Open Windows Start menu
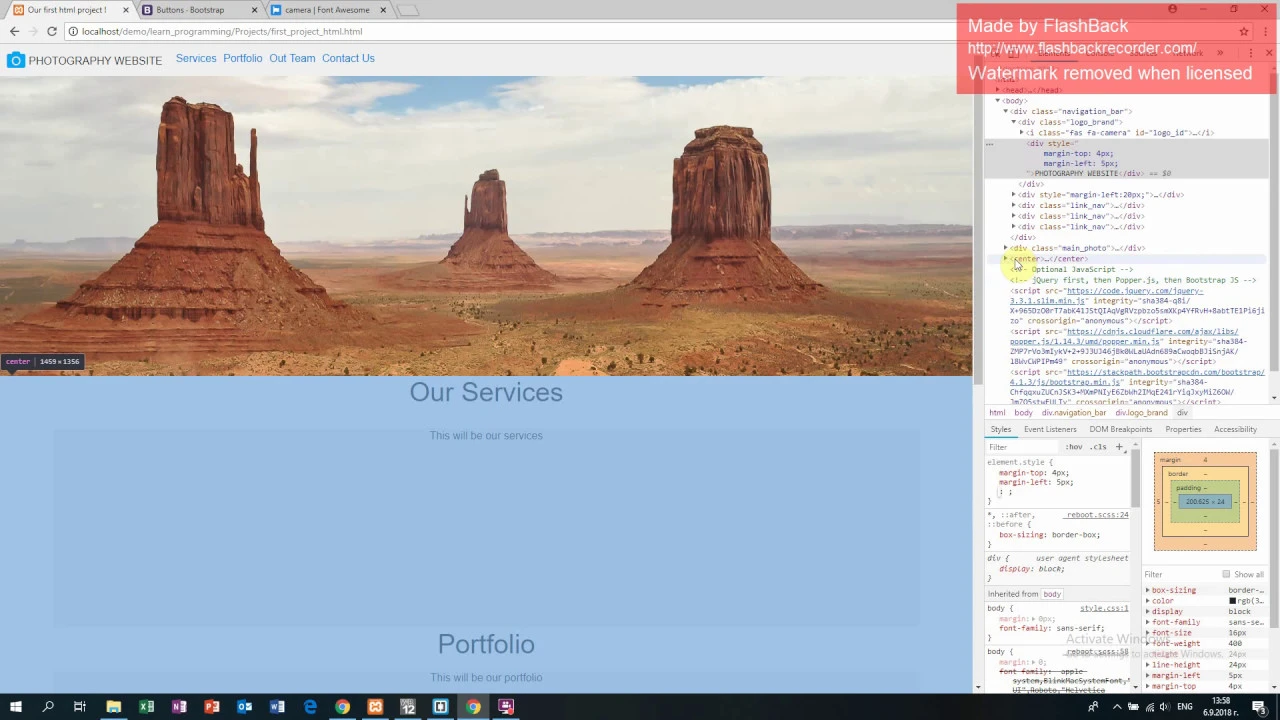This screenshot has width=1280, height=720. click(x=15, y=707)
